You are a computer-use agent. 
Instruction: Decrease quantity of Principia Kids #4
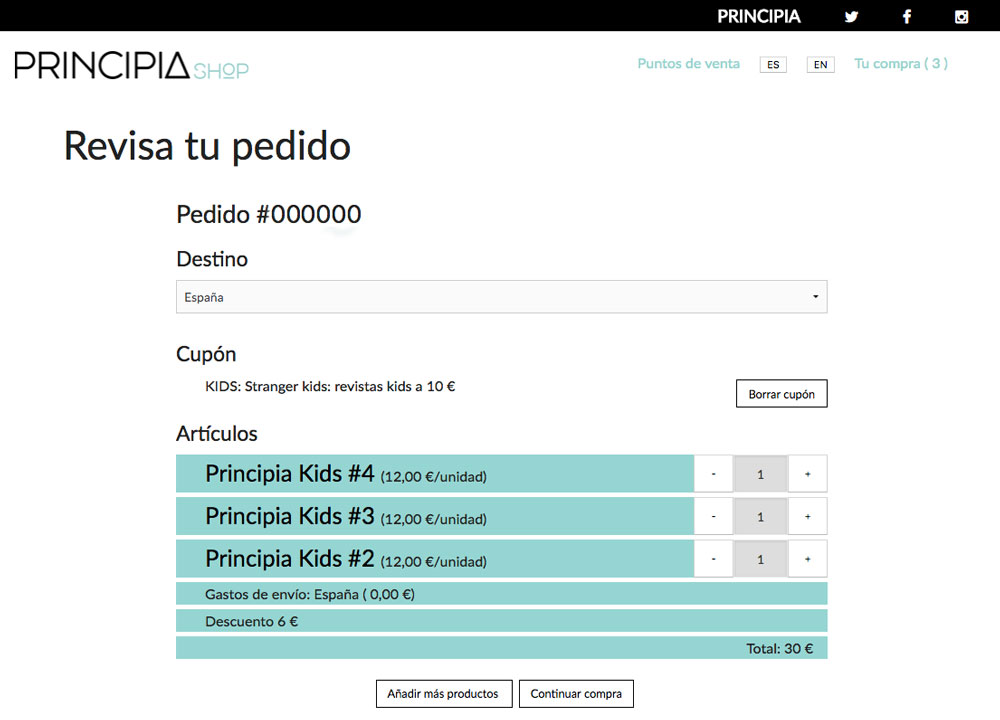[x=713, y=474]
